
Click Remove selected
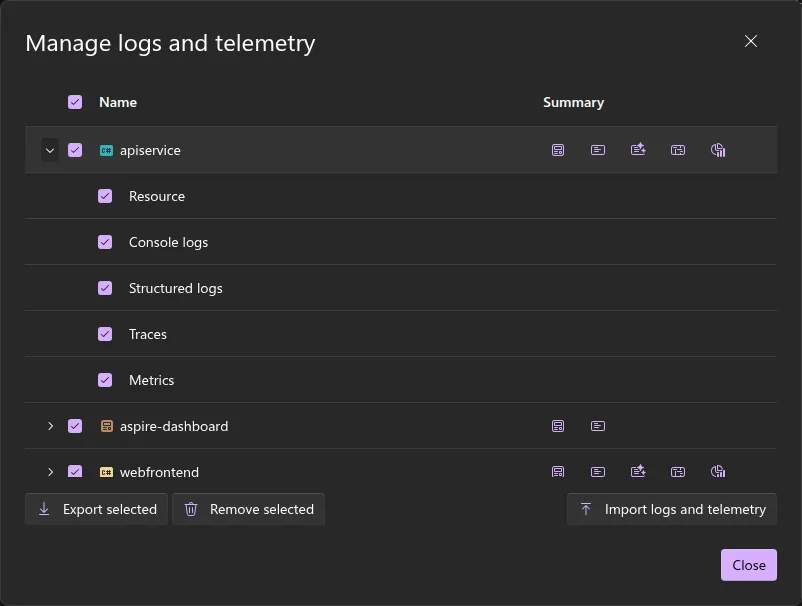248,509
